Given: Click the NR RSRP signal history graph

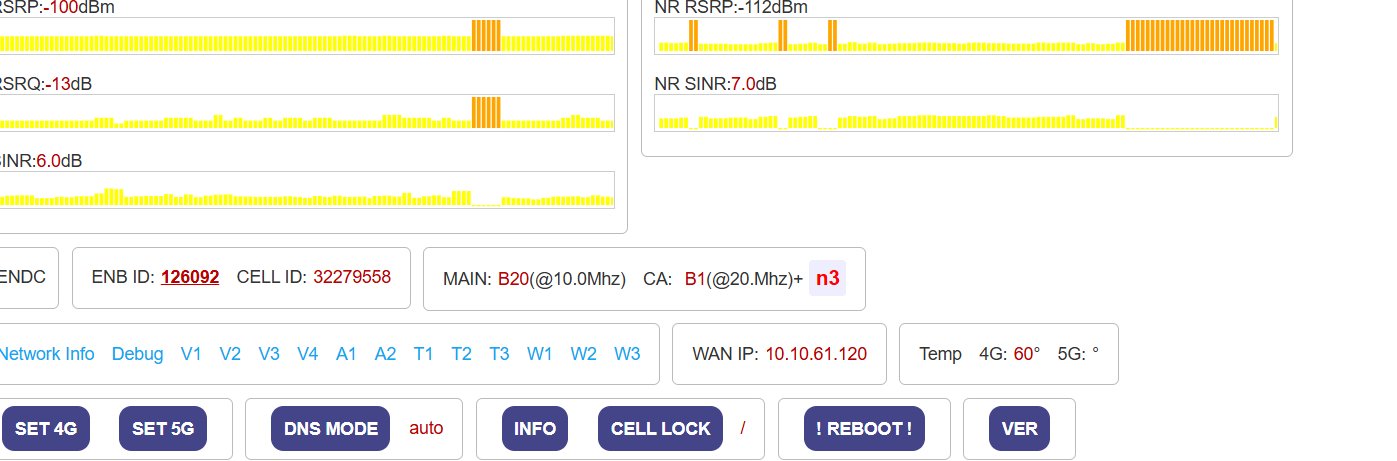Looking at the screenshot, I should (966, 35).
